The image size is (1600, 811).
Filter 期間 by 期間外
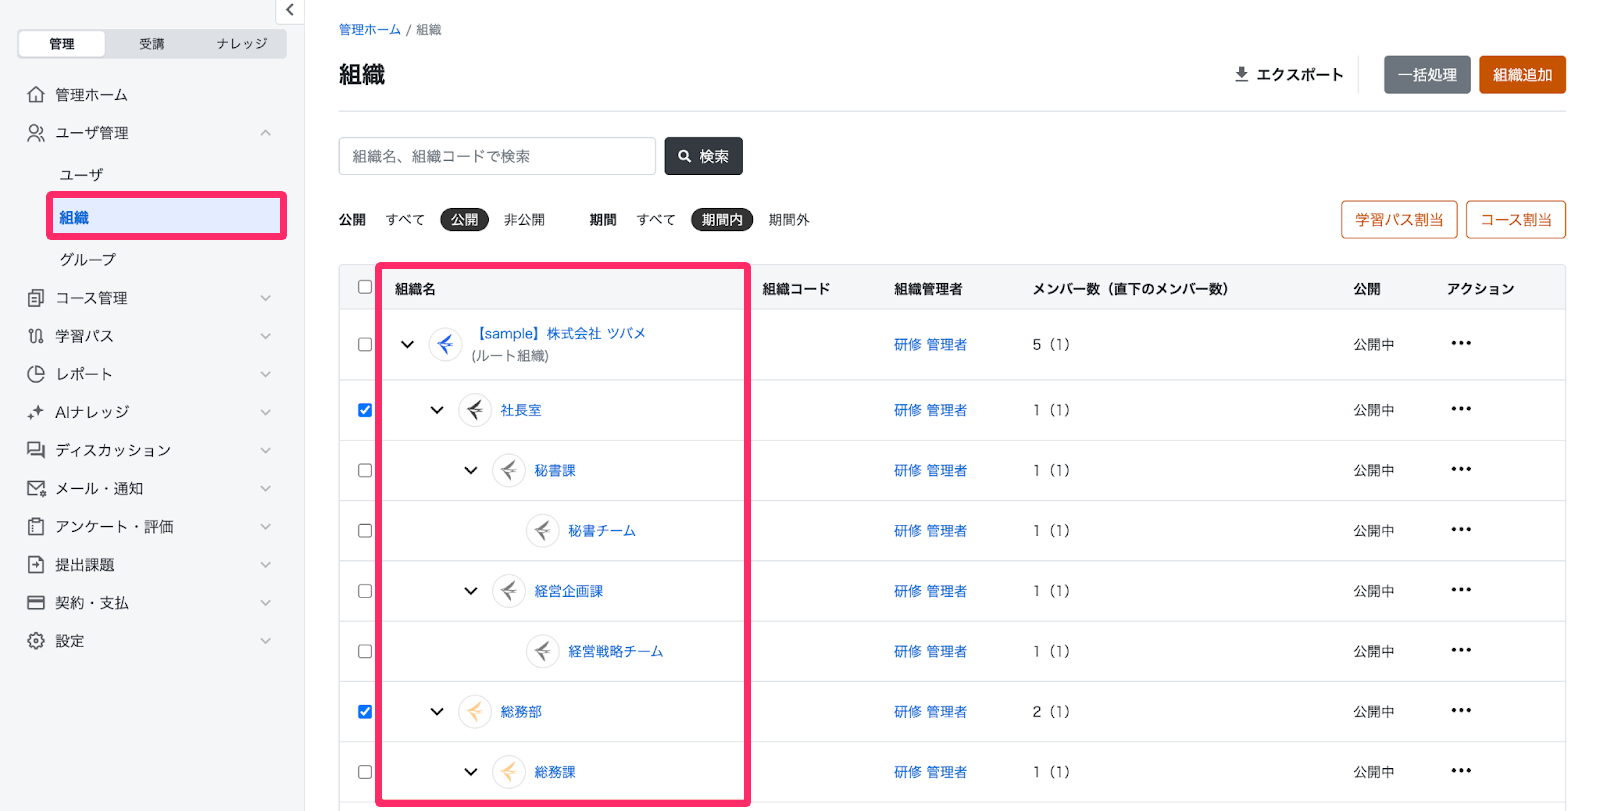pos(789,220)
